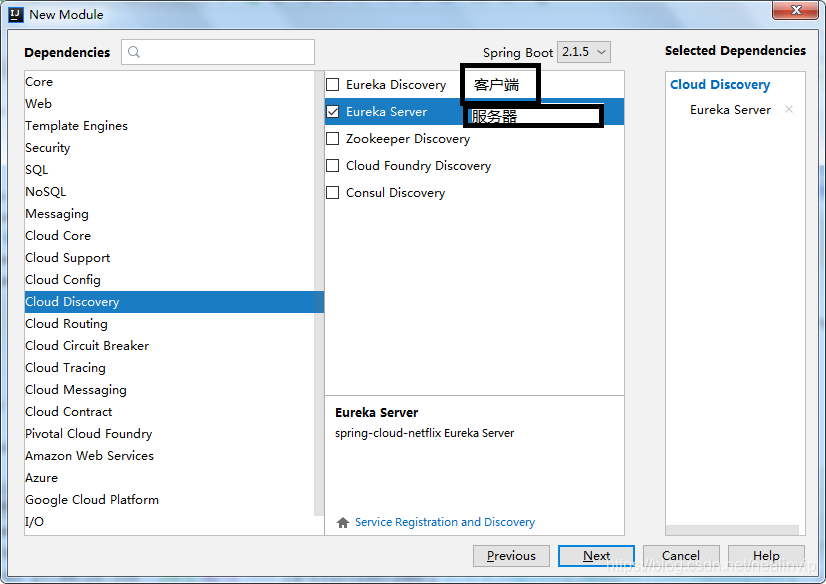Click the Selected Dependencies horizontal scrollbar

tap(732, 530)
